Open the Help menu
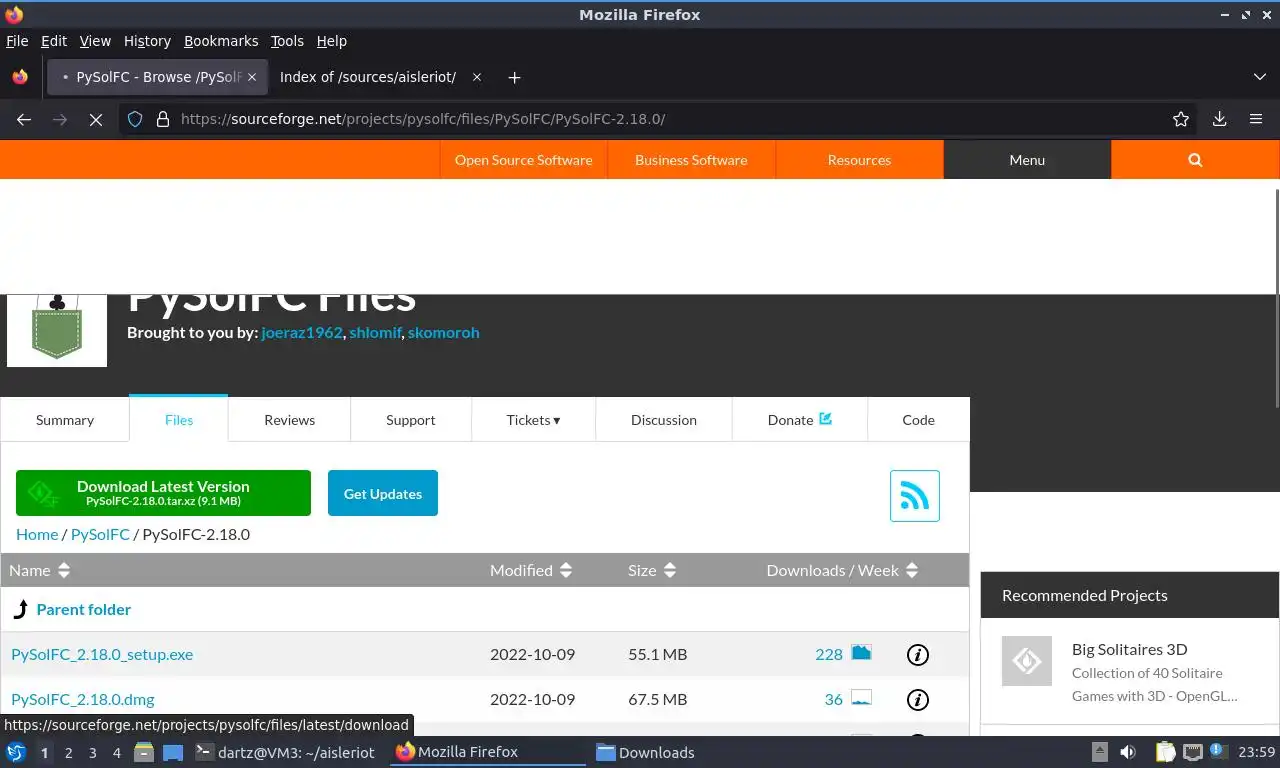 click(x=332, y=41)
